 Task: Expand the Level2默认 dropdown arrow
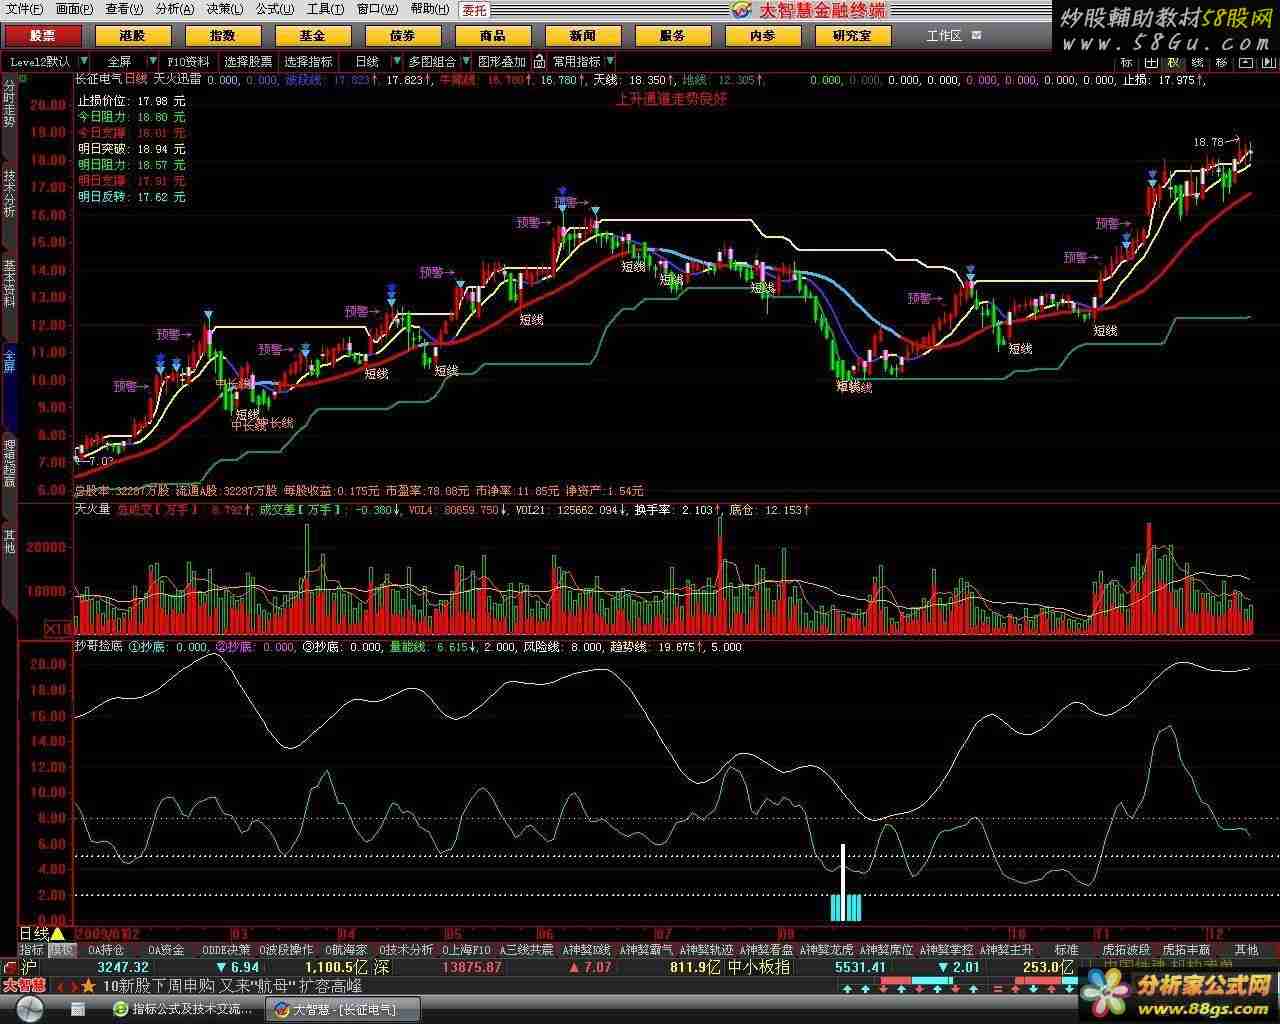tap(84, 61)
